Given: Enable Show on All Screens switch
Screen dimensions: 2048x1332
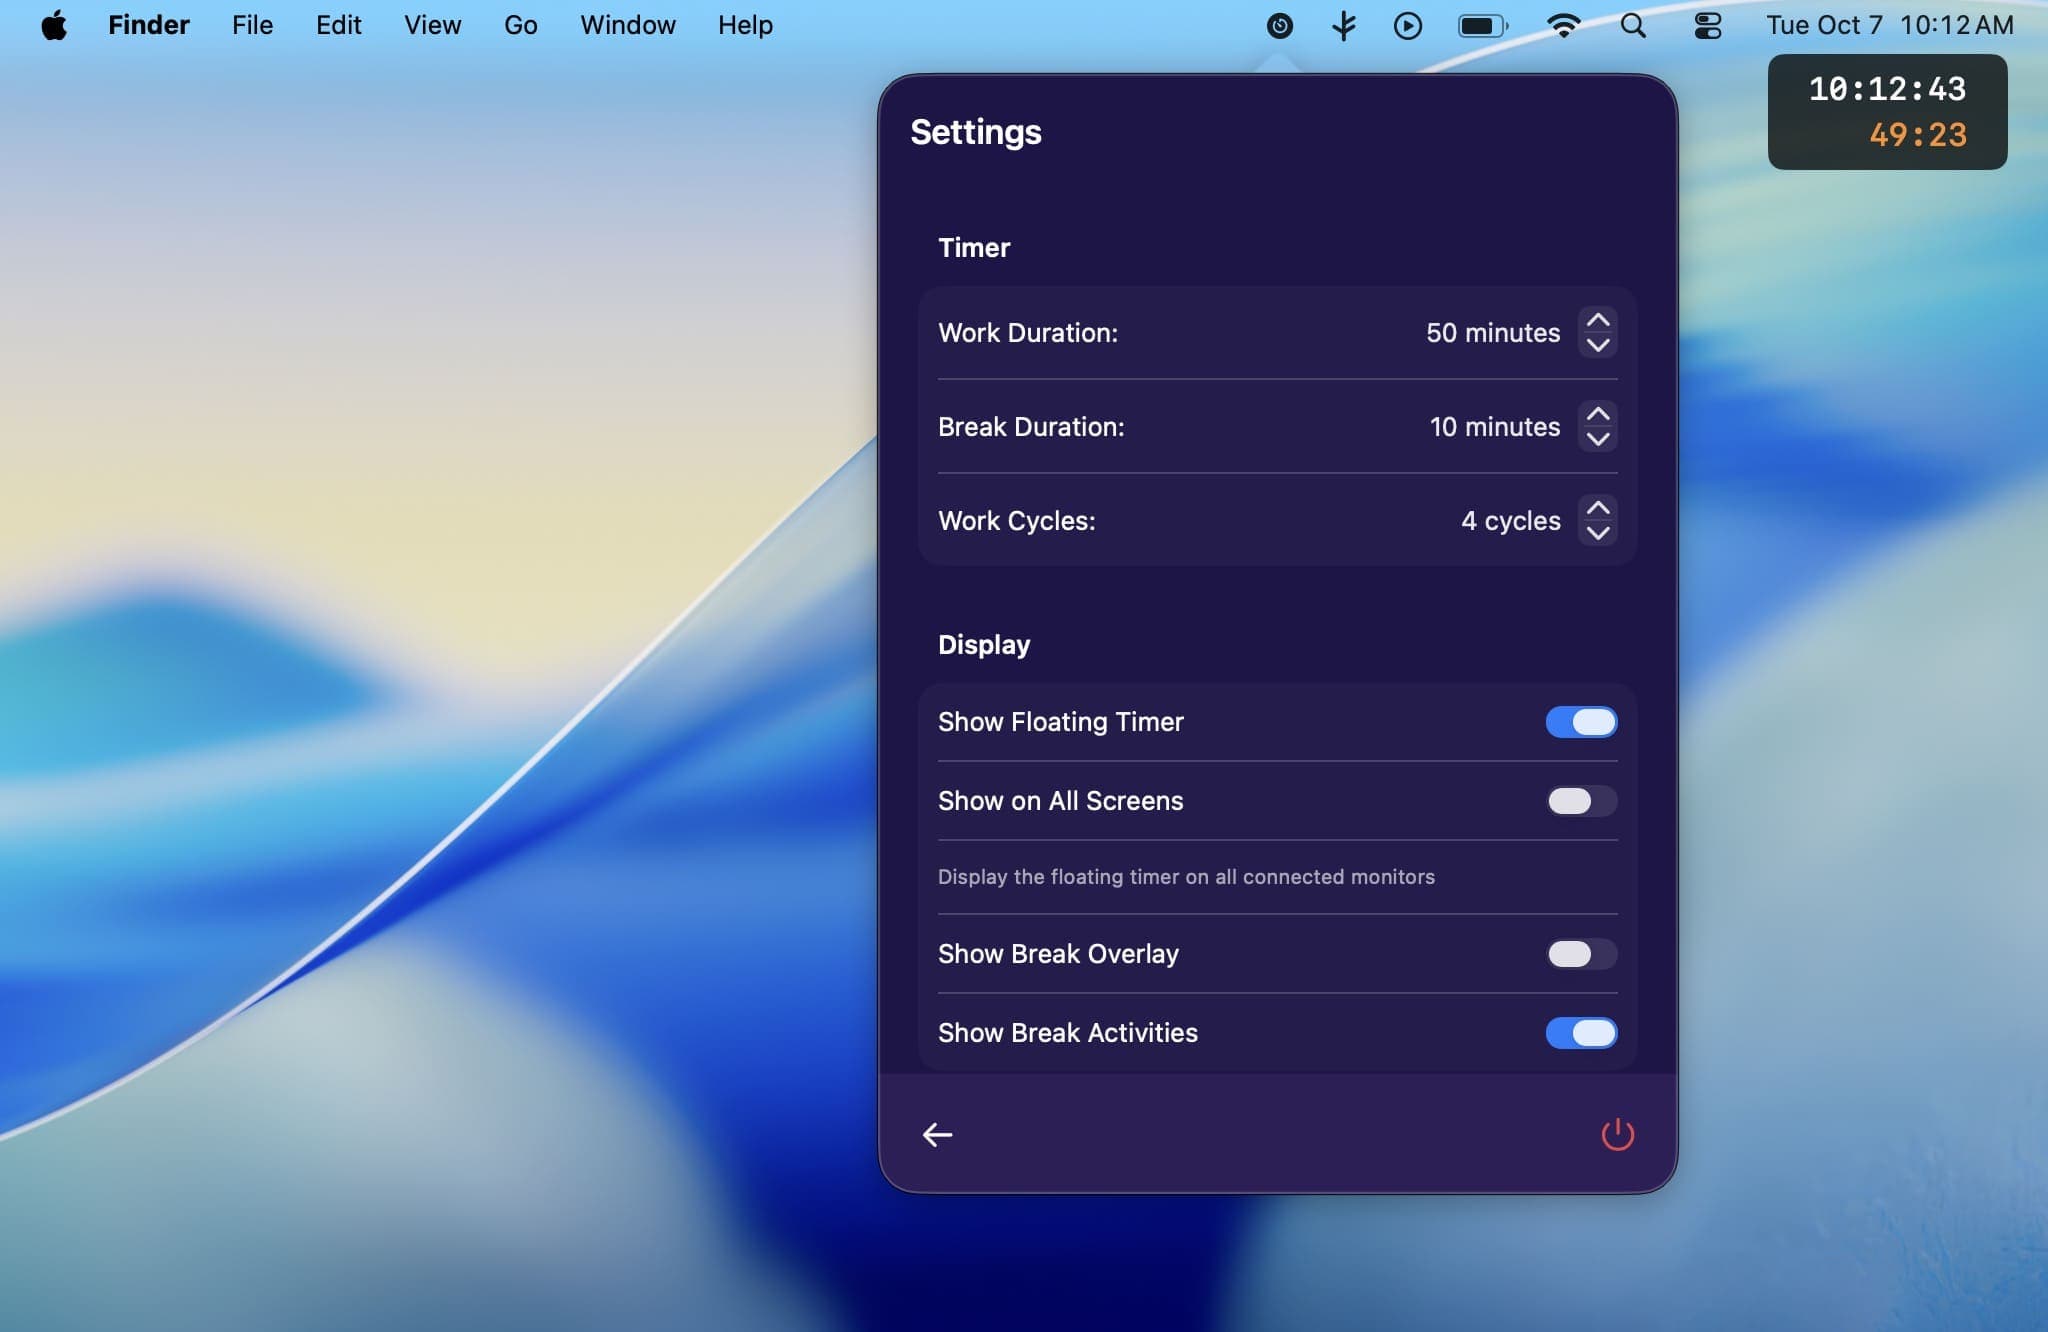Looking at the screenshot, I should (x=1581, y=801).
